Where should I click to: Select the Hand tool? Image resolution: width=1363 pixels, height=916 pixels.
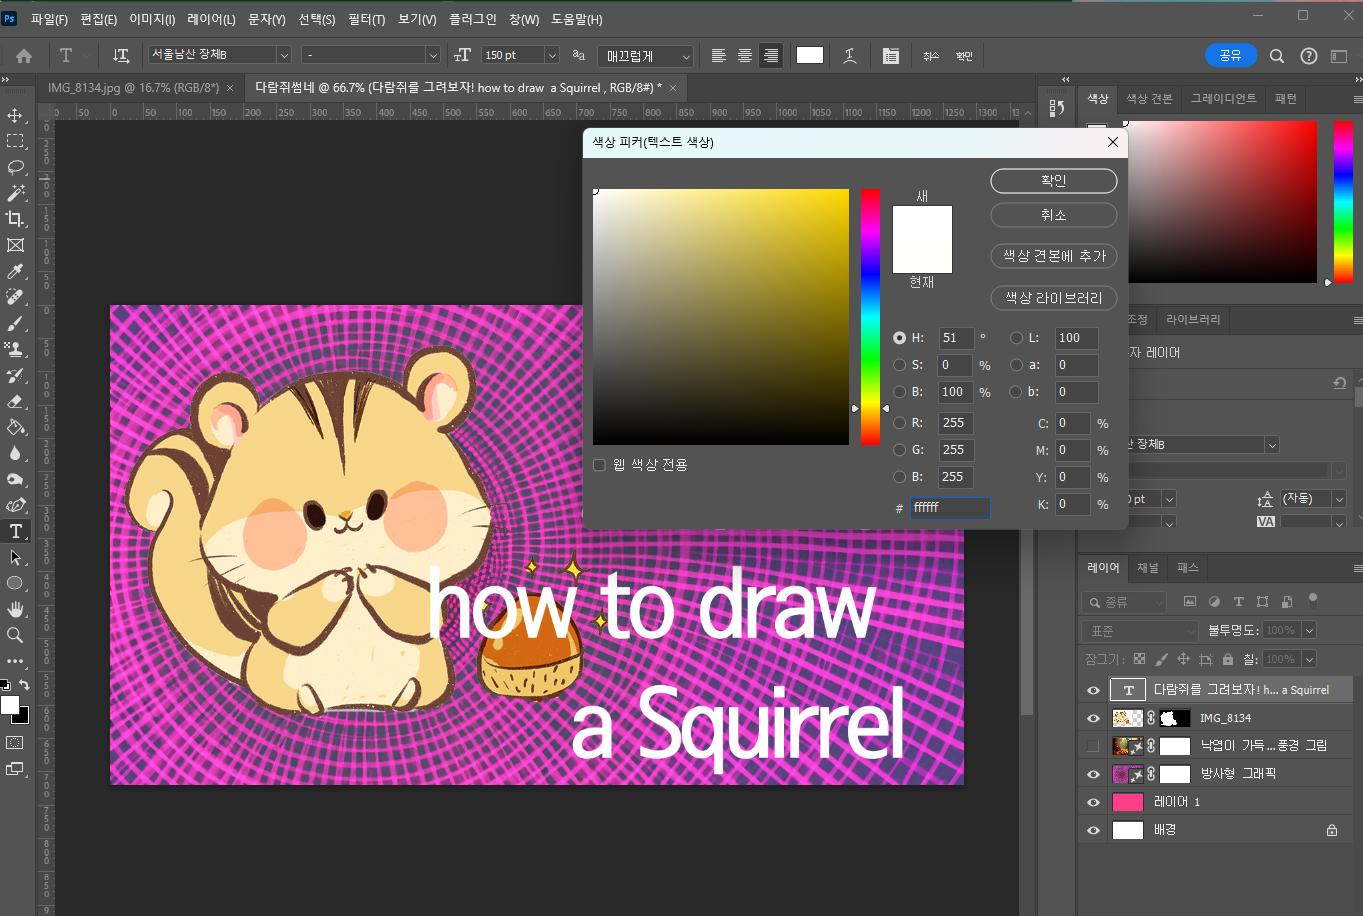click(15, 609)
